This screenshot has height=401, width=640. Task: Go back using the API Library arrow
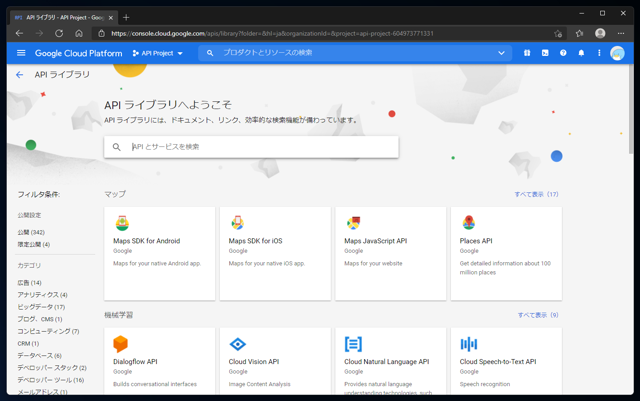pos(19,75)
